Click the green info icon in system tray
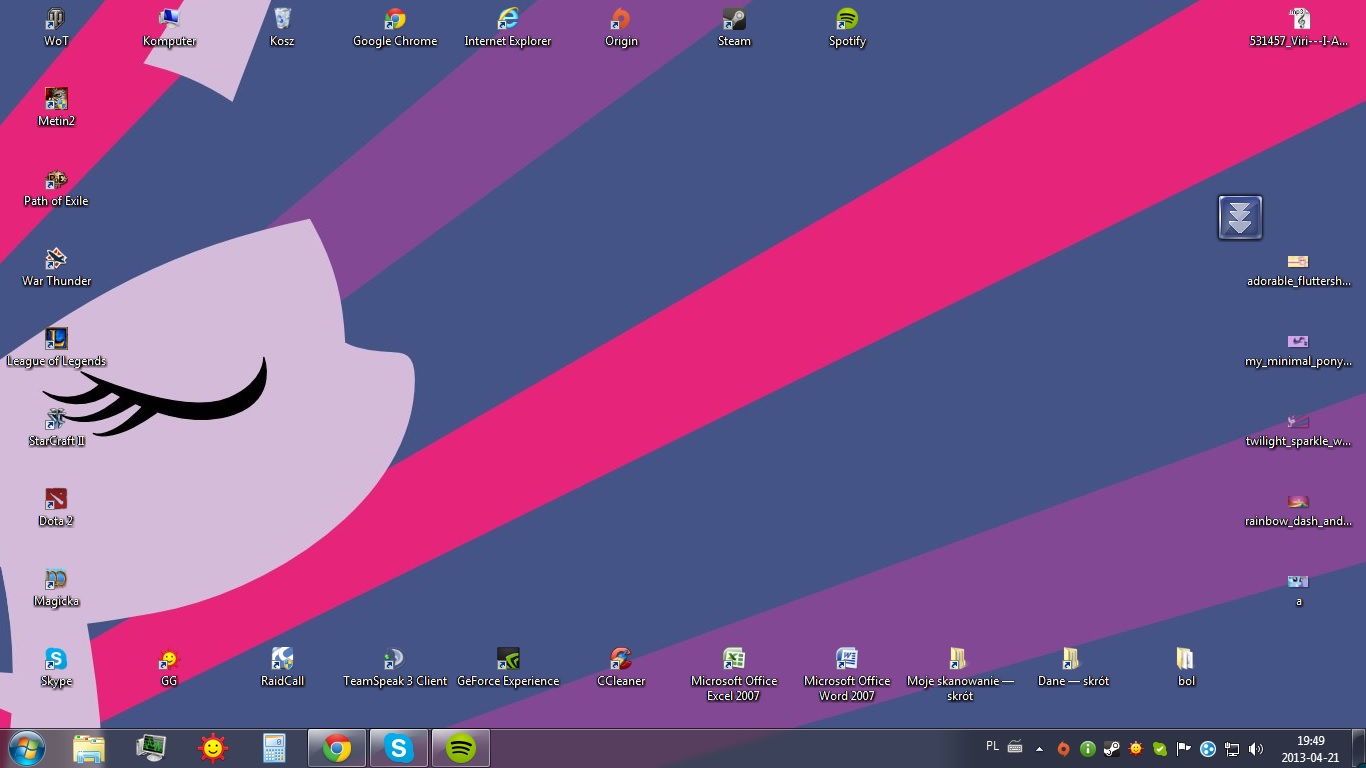 [1087, 748]
